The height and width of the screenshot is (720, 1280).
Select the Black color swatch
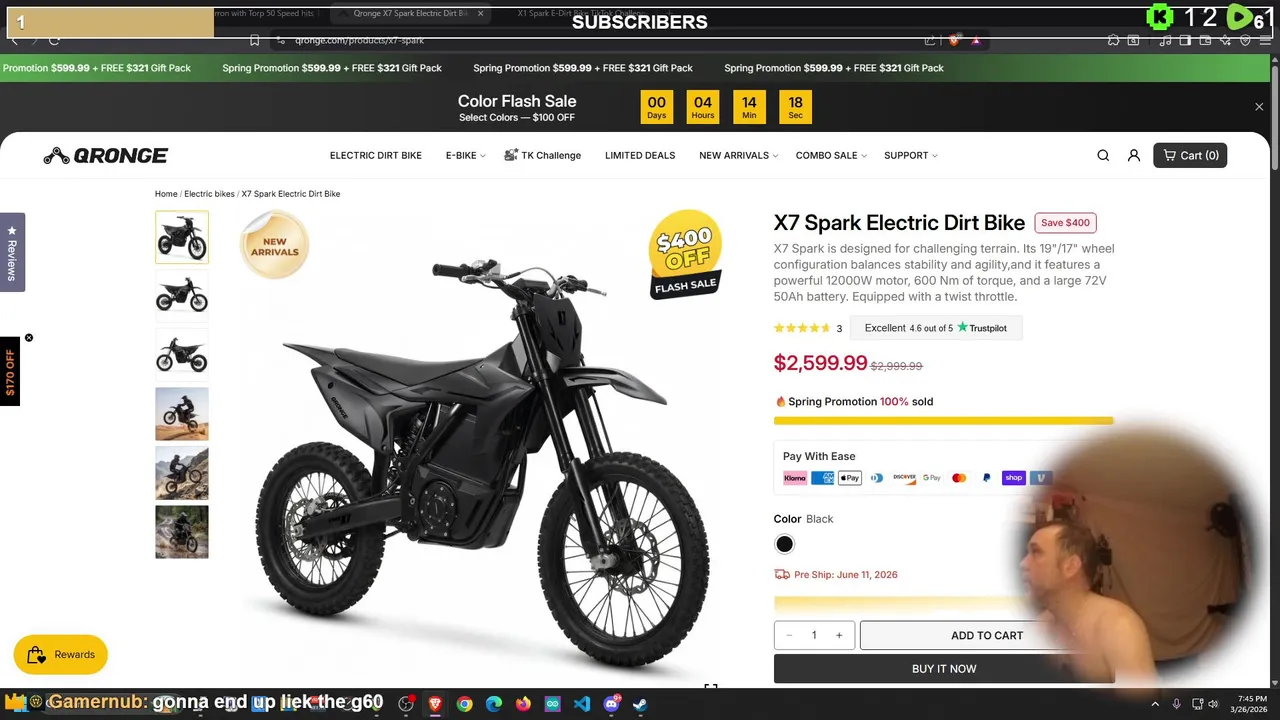pos(784,544)
